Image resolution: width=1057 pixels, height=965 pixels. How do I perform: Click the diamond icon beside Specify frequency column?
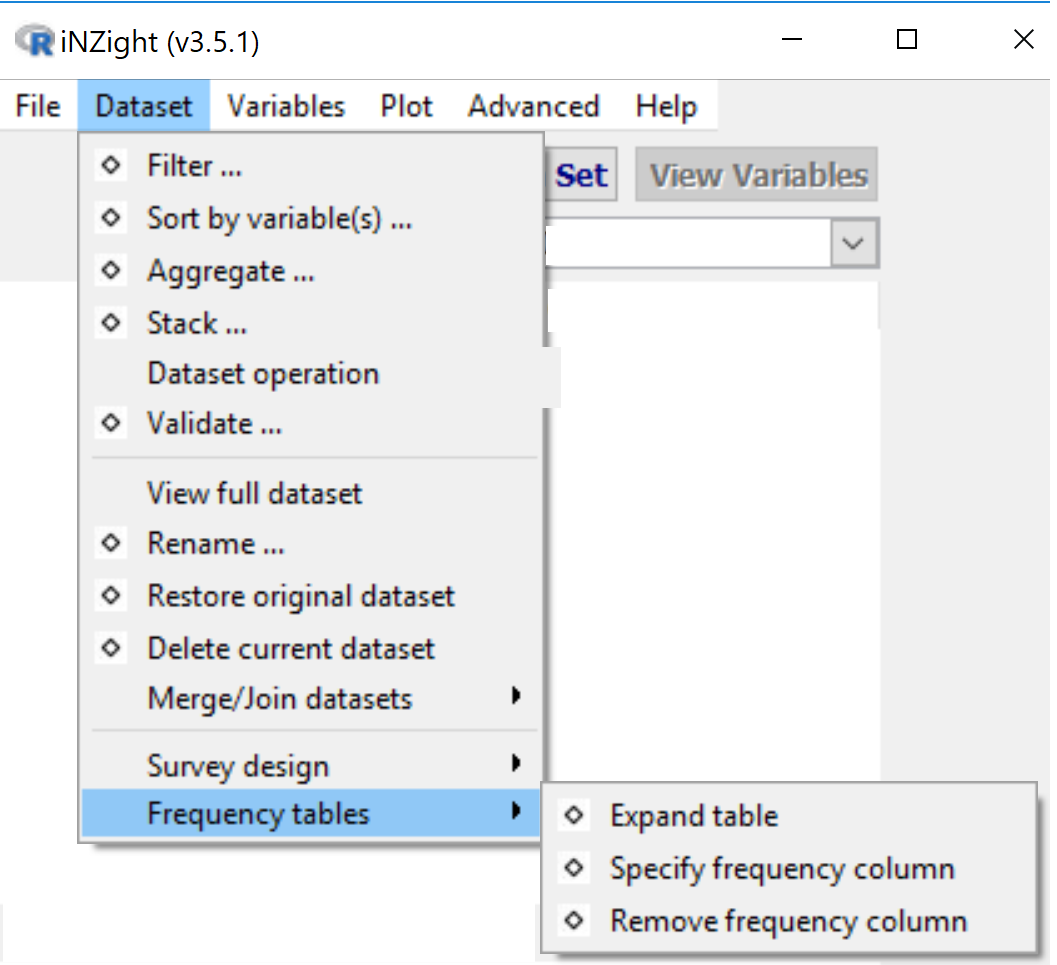(x=573, y=868)
